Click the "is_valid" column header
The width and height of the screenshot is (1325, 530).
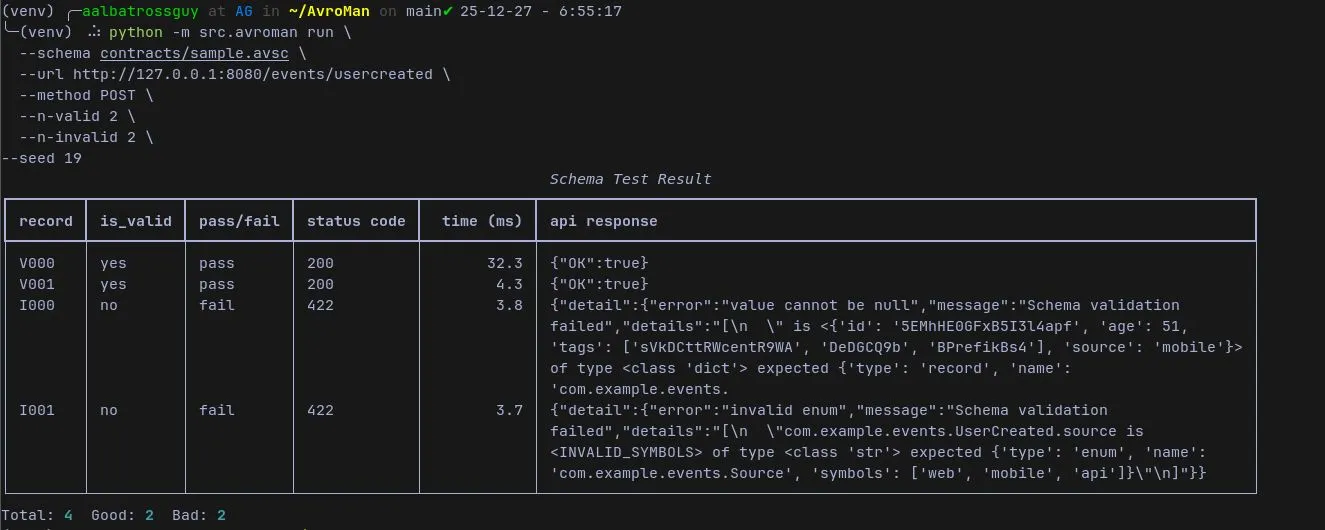tap(136, 221)
